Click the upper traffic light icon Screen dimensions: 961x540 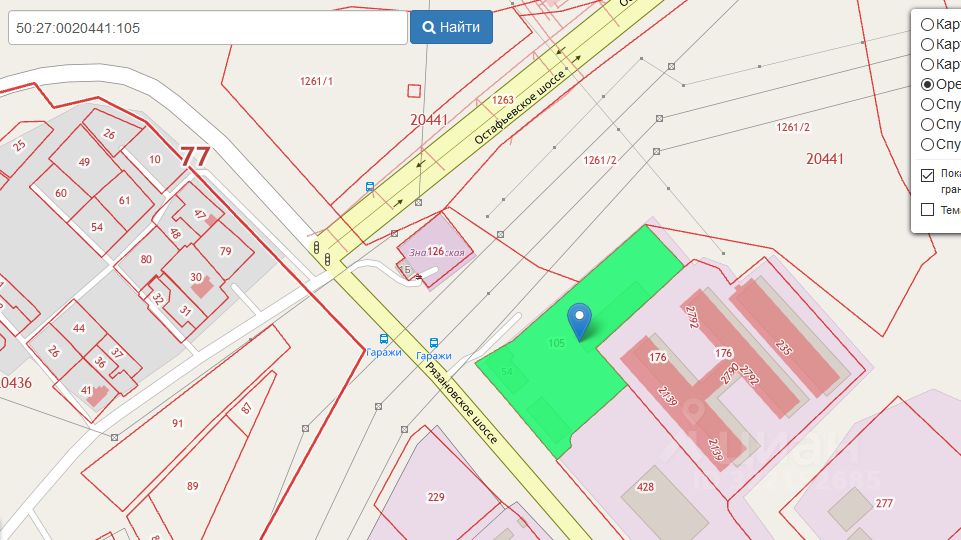click(x=317, y=248)
